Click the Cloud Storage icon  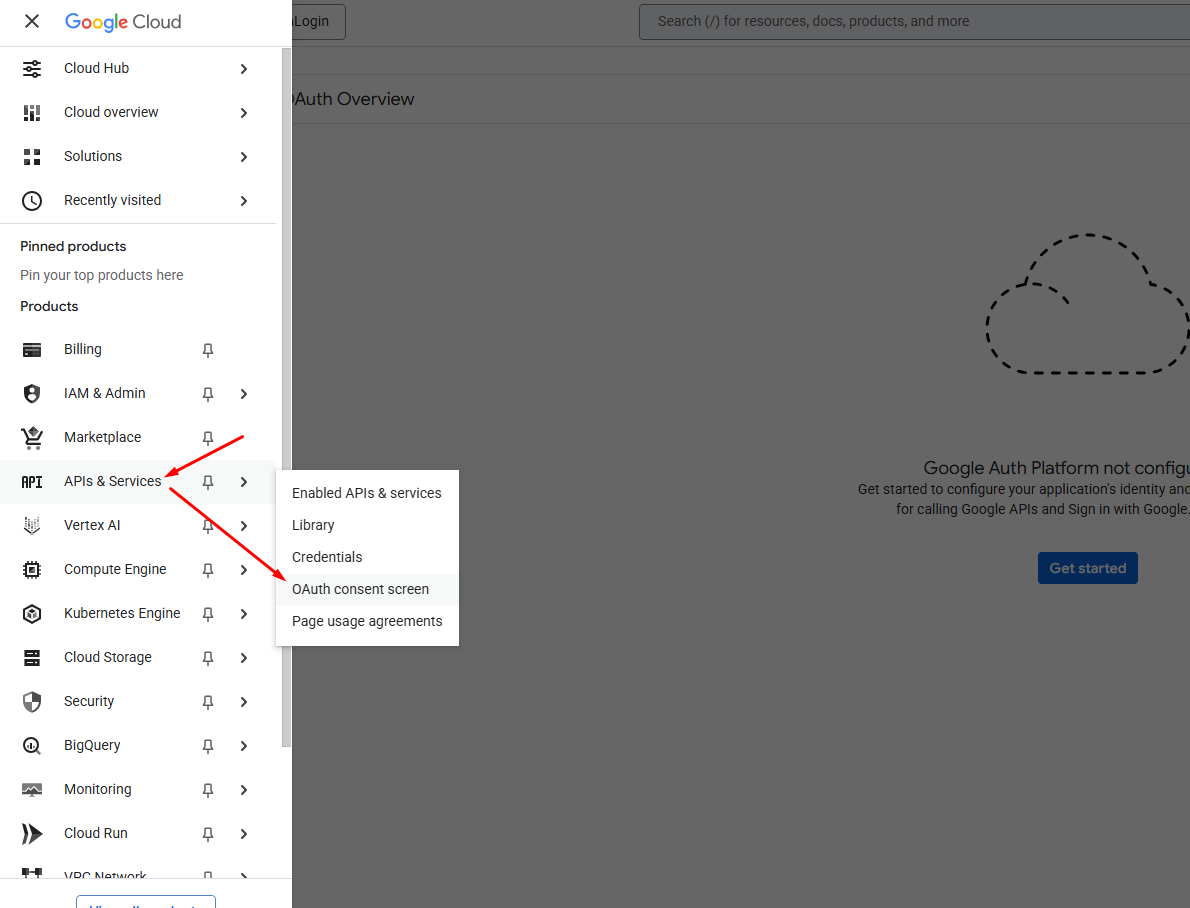(32, 657)
